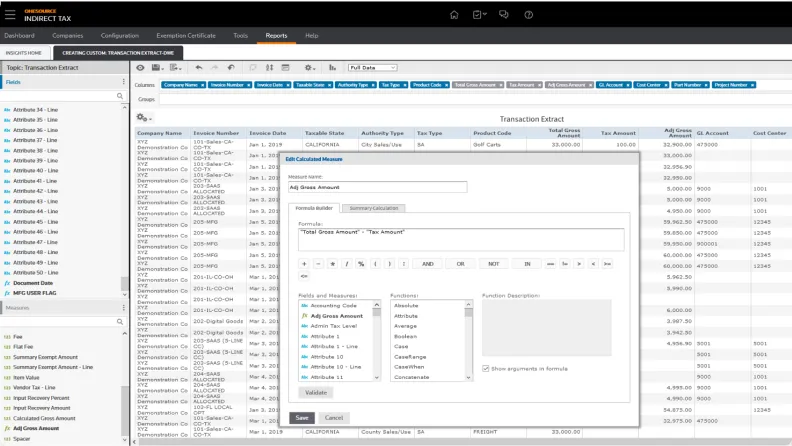Viewport: 792px width, 446px height.
Task: Toggle Show arguments in formula checkbox
Action: click(x=486, y=369)
